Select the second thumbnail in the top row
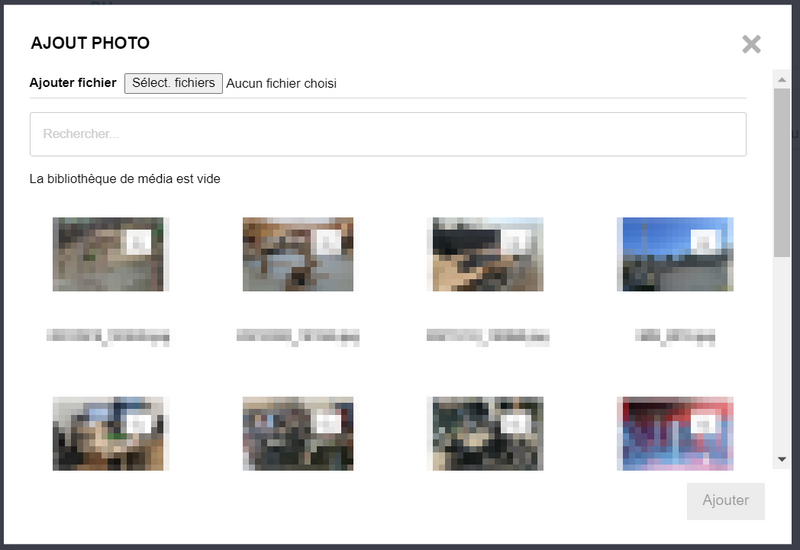Viewport: 800px width, 550px height. pyautogui.click(x=298, y=254)
